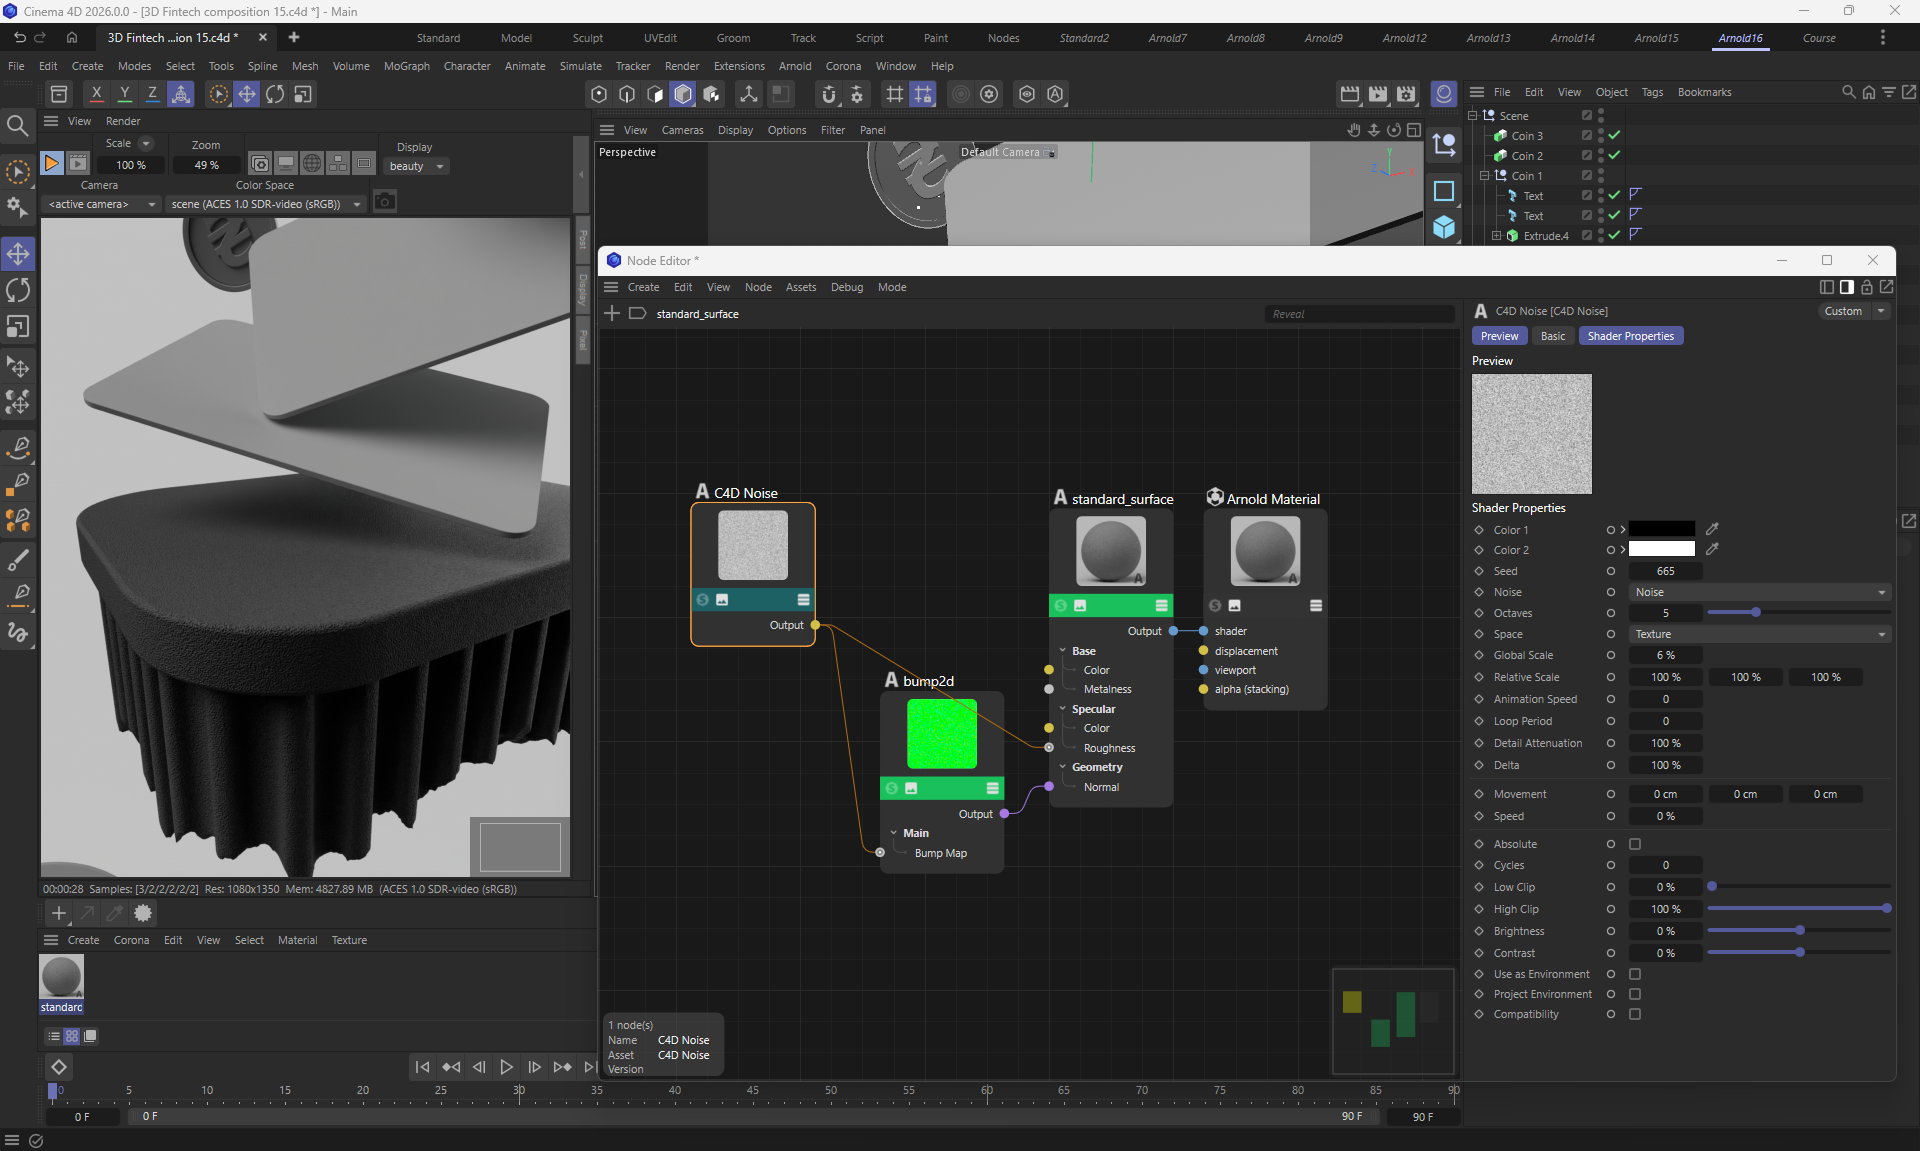This screenshot has width=1920, height=1151.
Task: Click the Color 2 white swatch
Action: pyautogui.click(x=1661, y=550)
